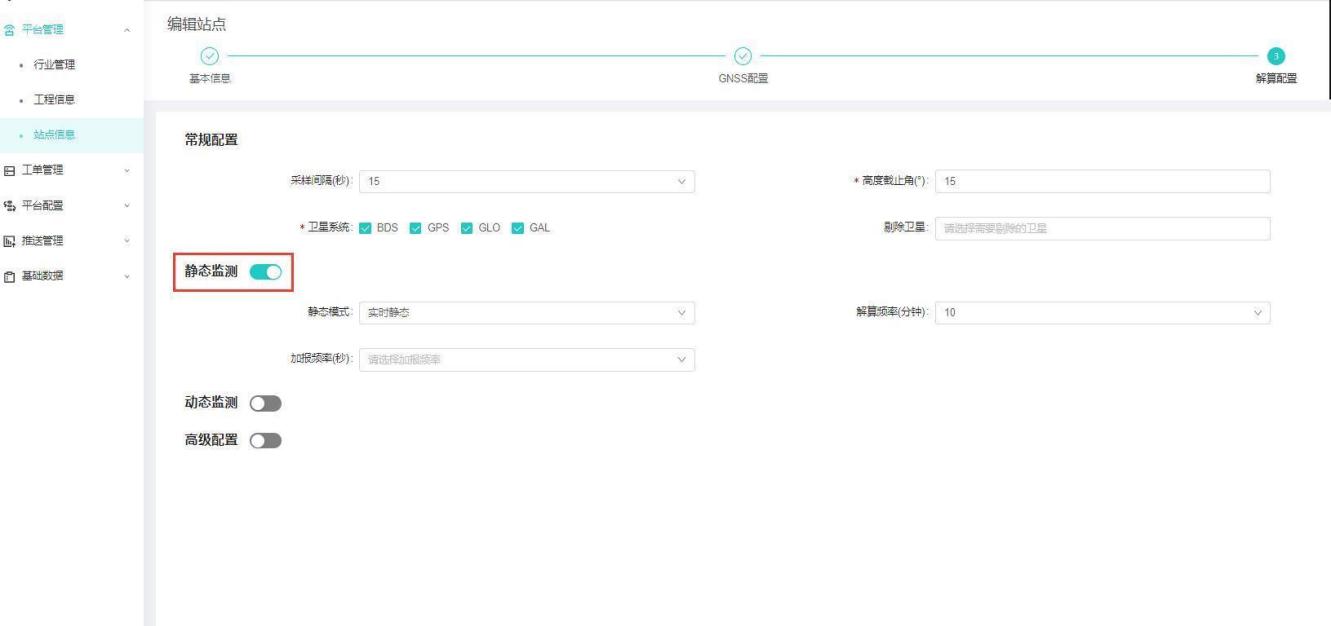1331x626 pixels.
Task: Click the 工单管理 sidebar icon
Action: (10, 170)
